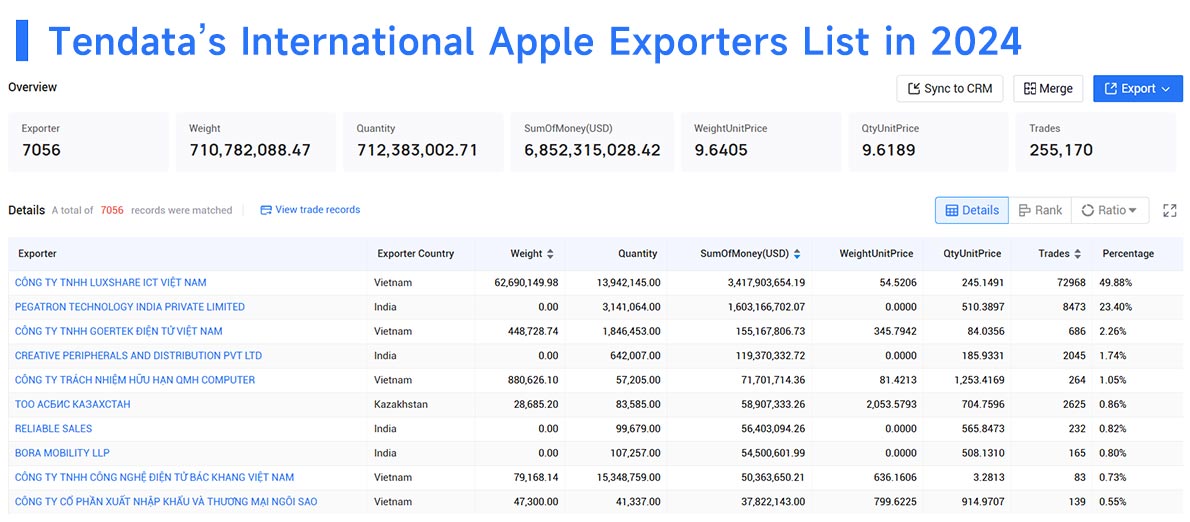
Task: Open CREATIVE PERIPHERALS AND DISTRIBUTION PVT LTD
Action: [x=138, y=355]
